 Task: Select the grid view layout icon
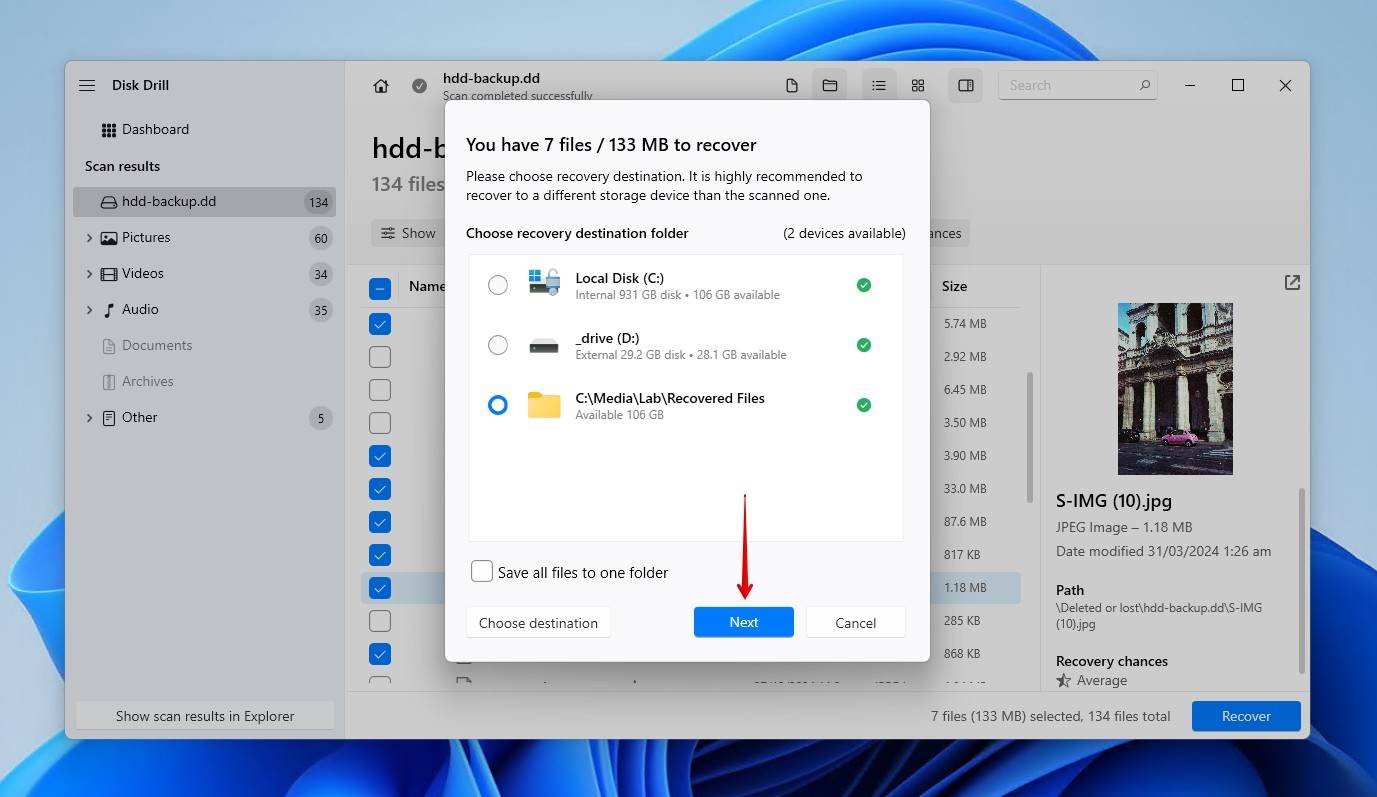pos(918,86)
